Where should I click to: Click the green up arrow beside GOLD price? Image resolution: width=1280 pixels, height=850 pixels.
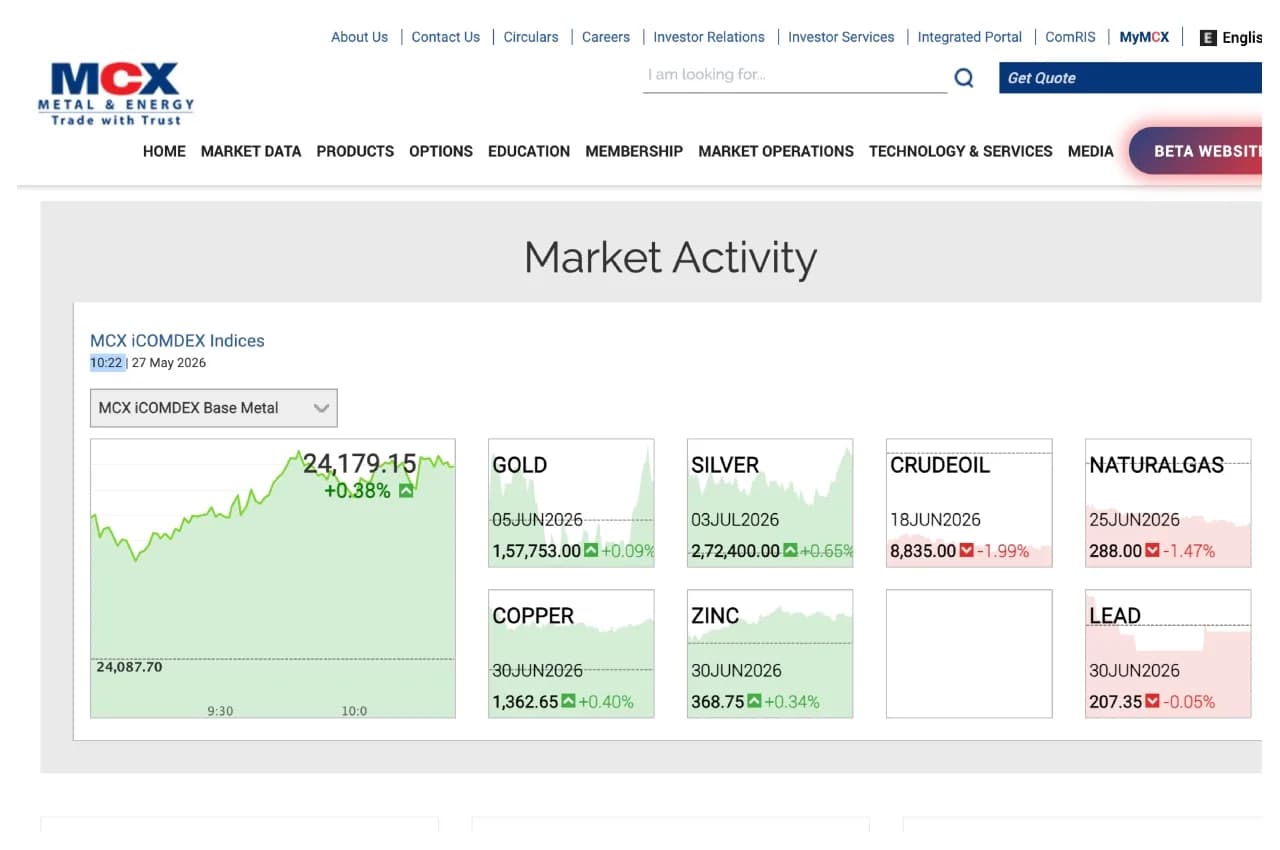click(591, 550)
